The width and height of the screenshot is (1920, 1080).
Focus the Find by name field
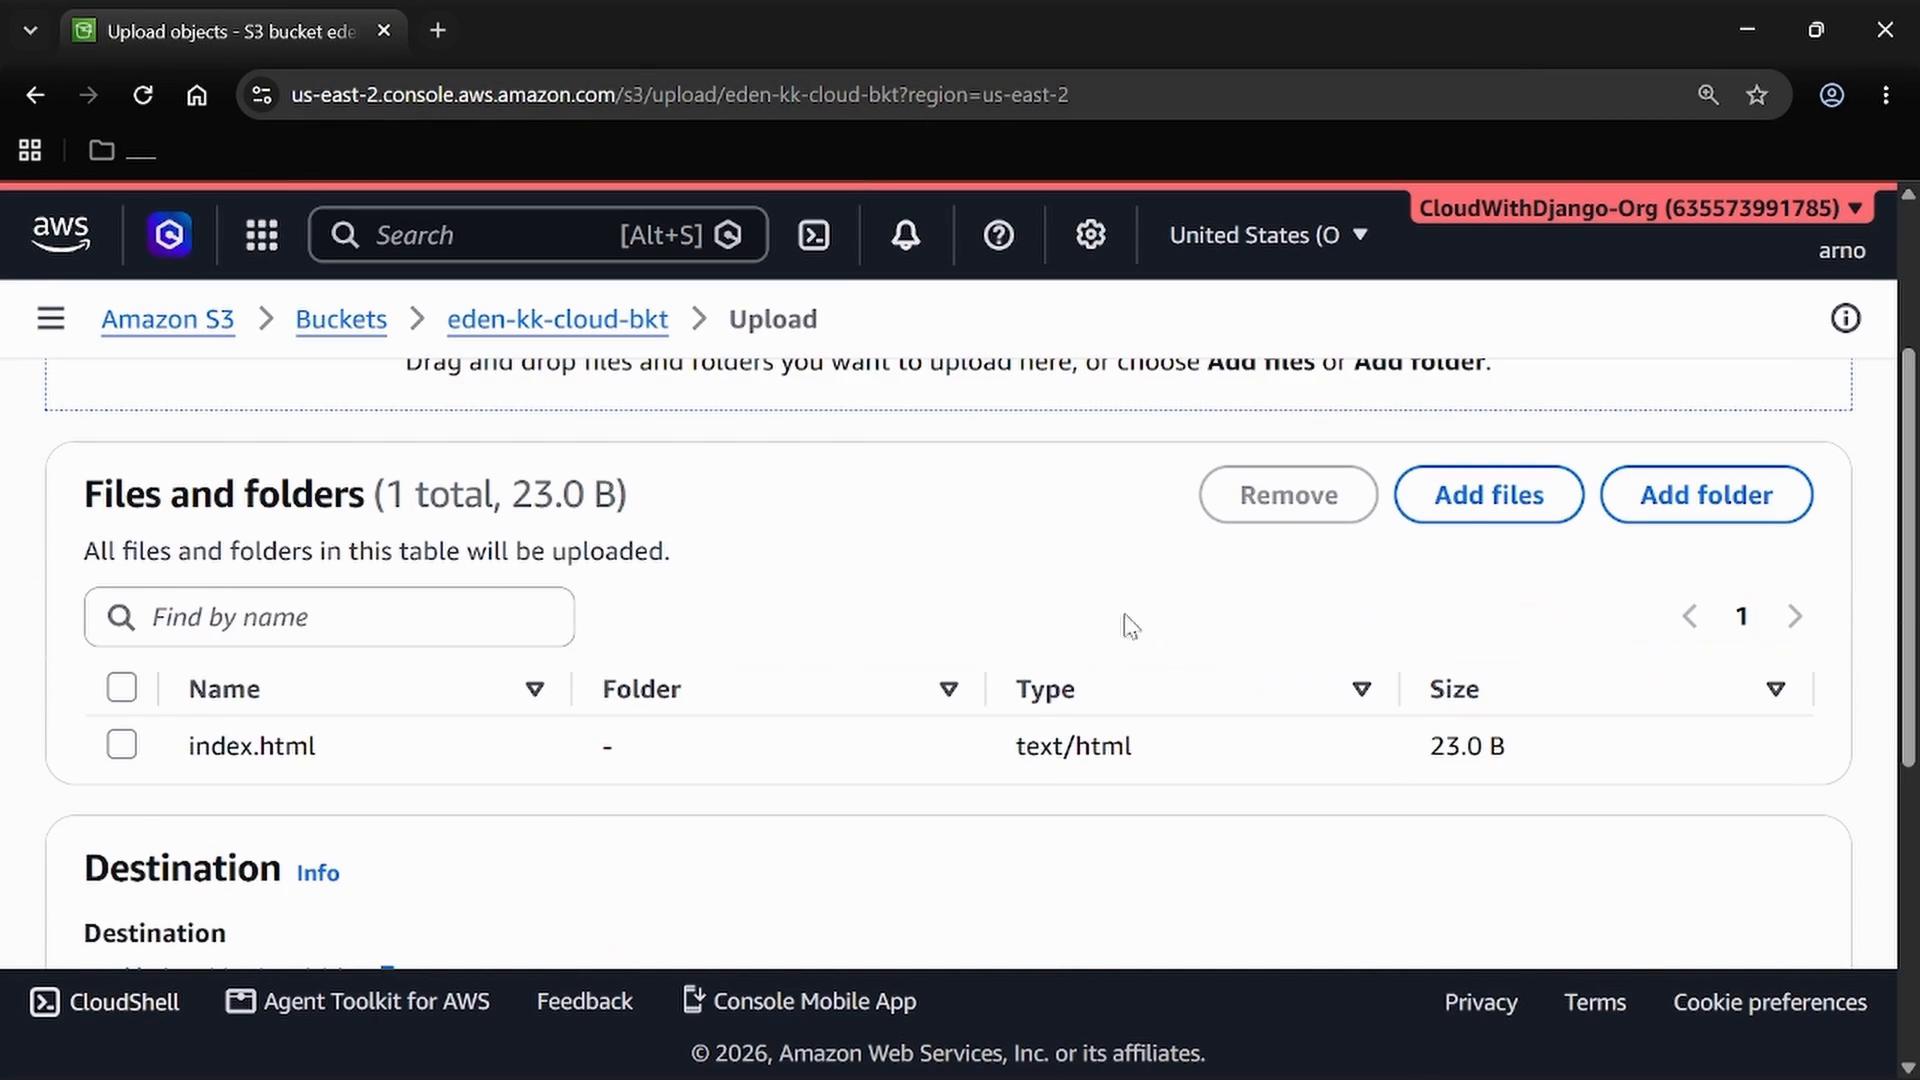click(x=329, y=617)
